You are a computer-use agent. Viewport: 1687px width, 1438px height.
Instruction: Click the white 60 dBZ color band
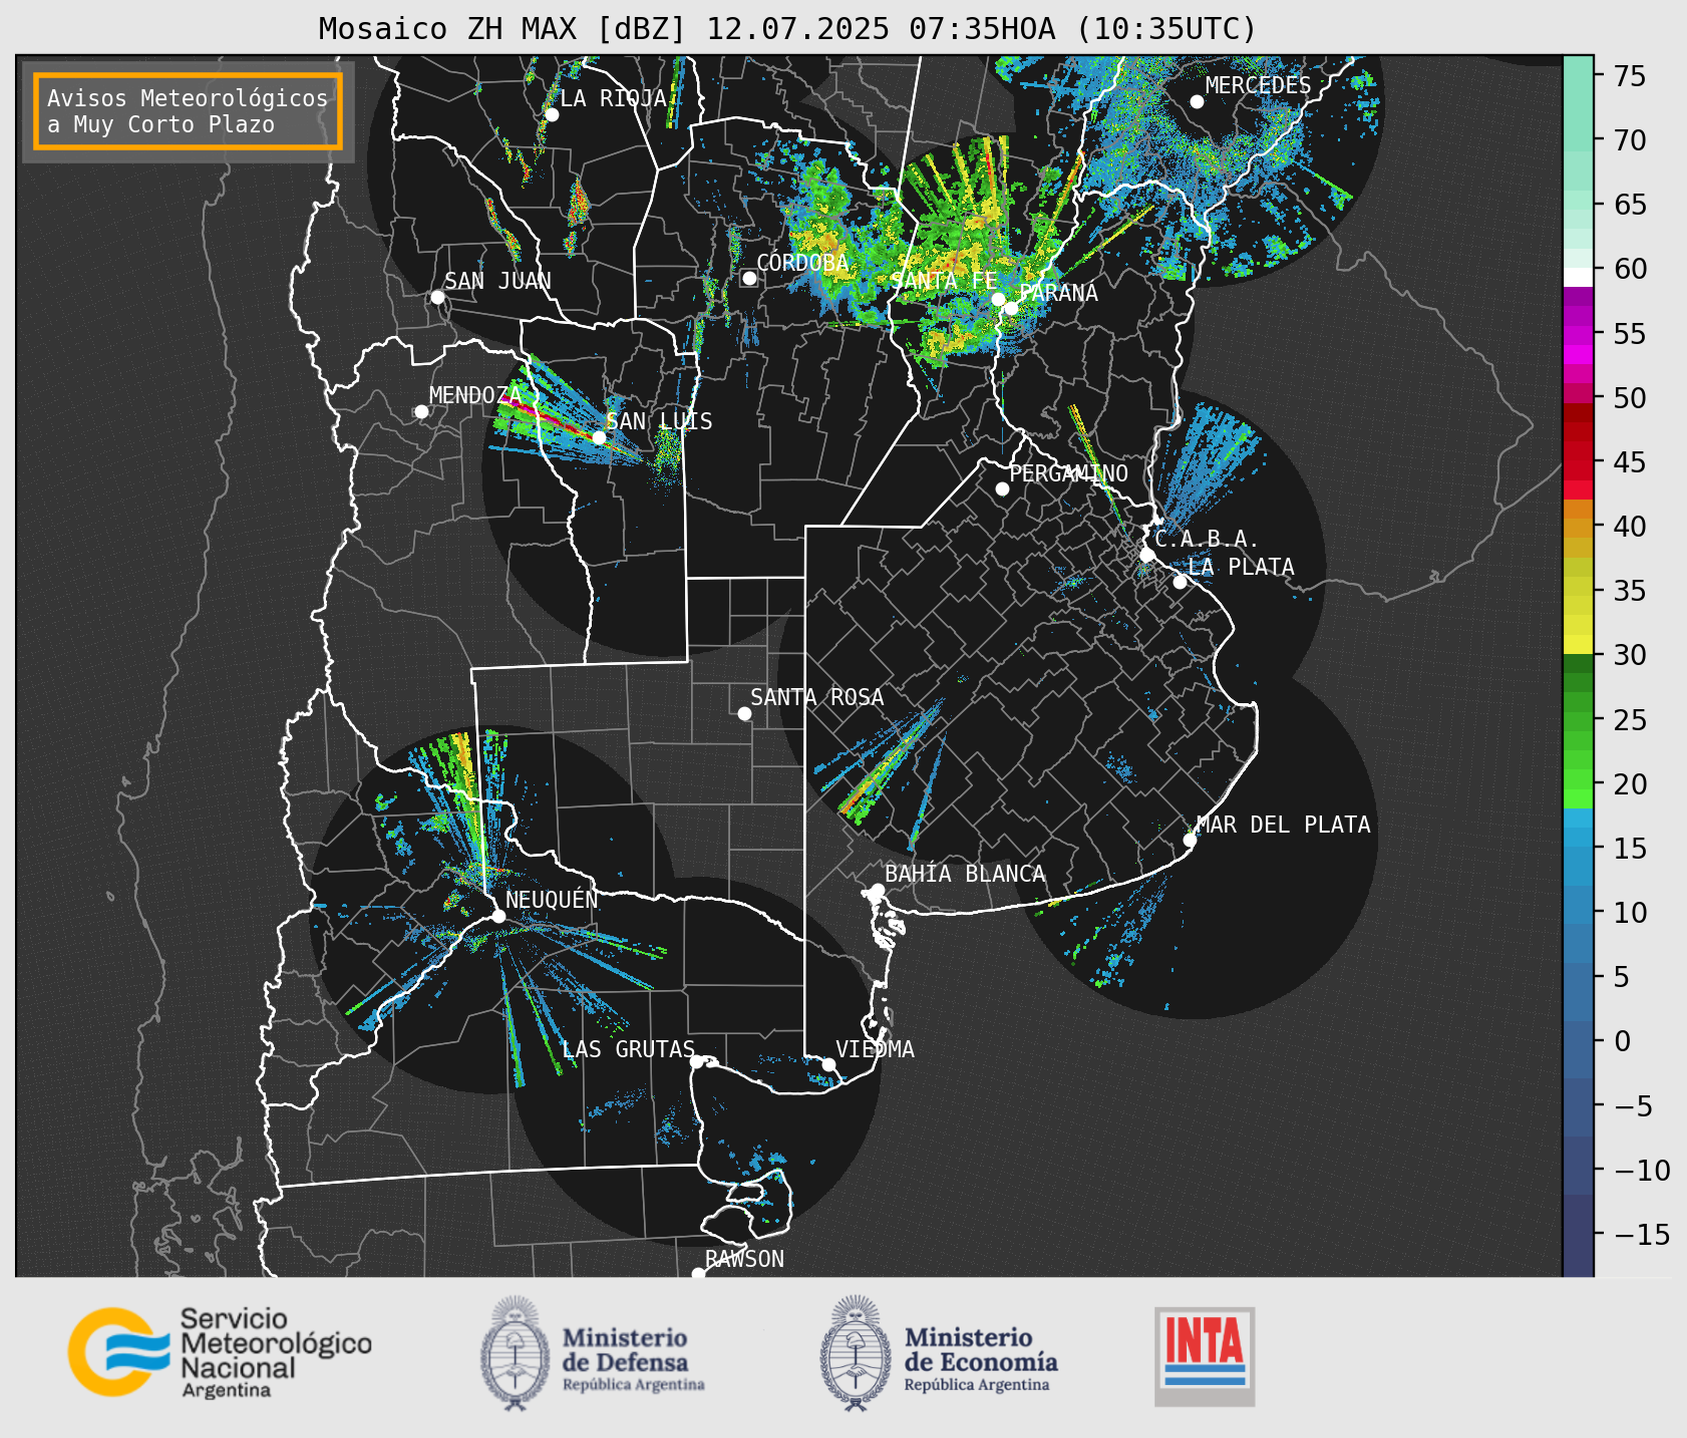pos(1578,277)
